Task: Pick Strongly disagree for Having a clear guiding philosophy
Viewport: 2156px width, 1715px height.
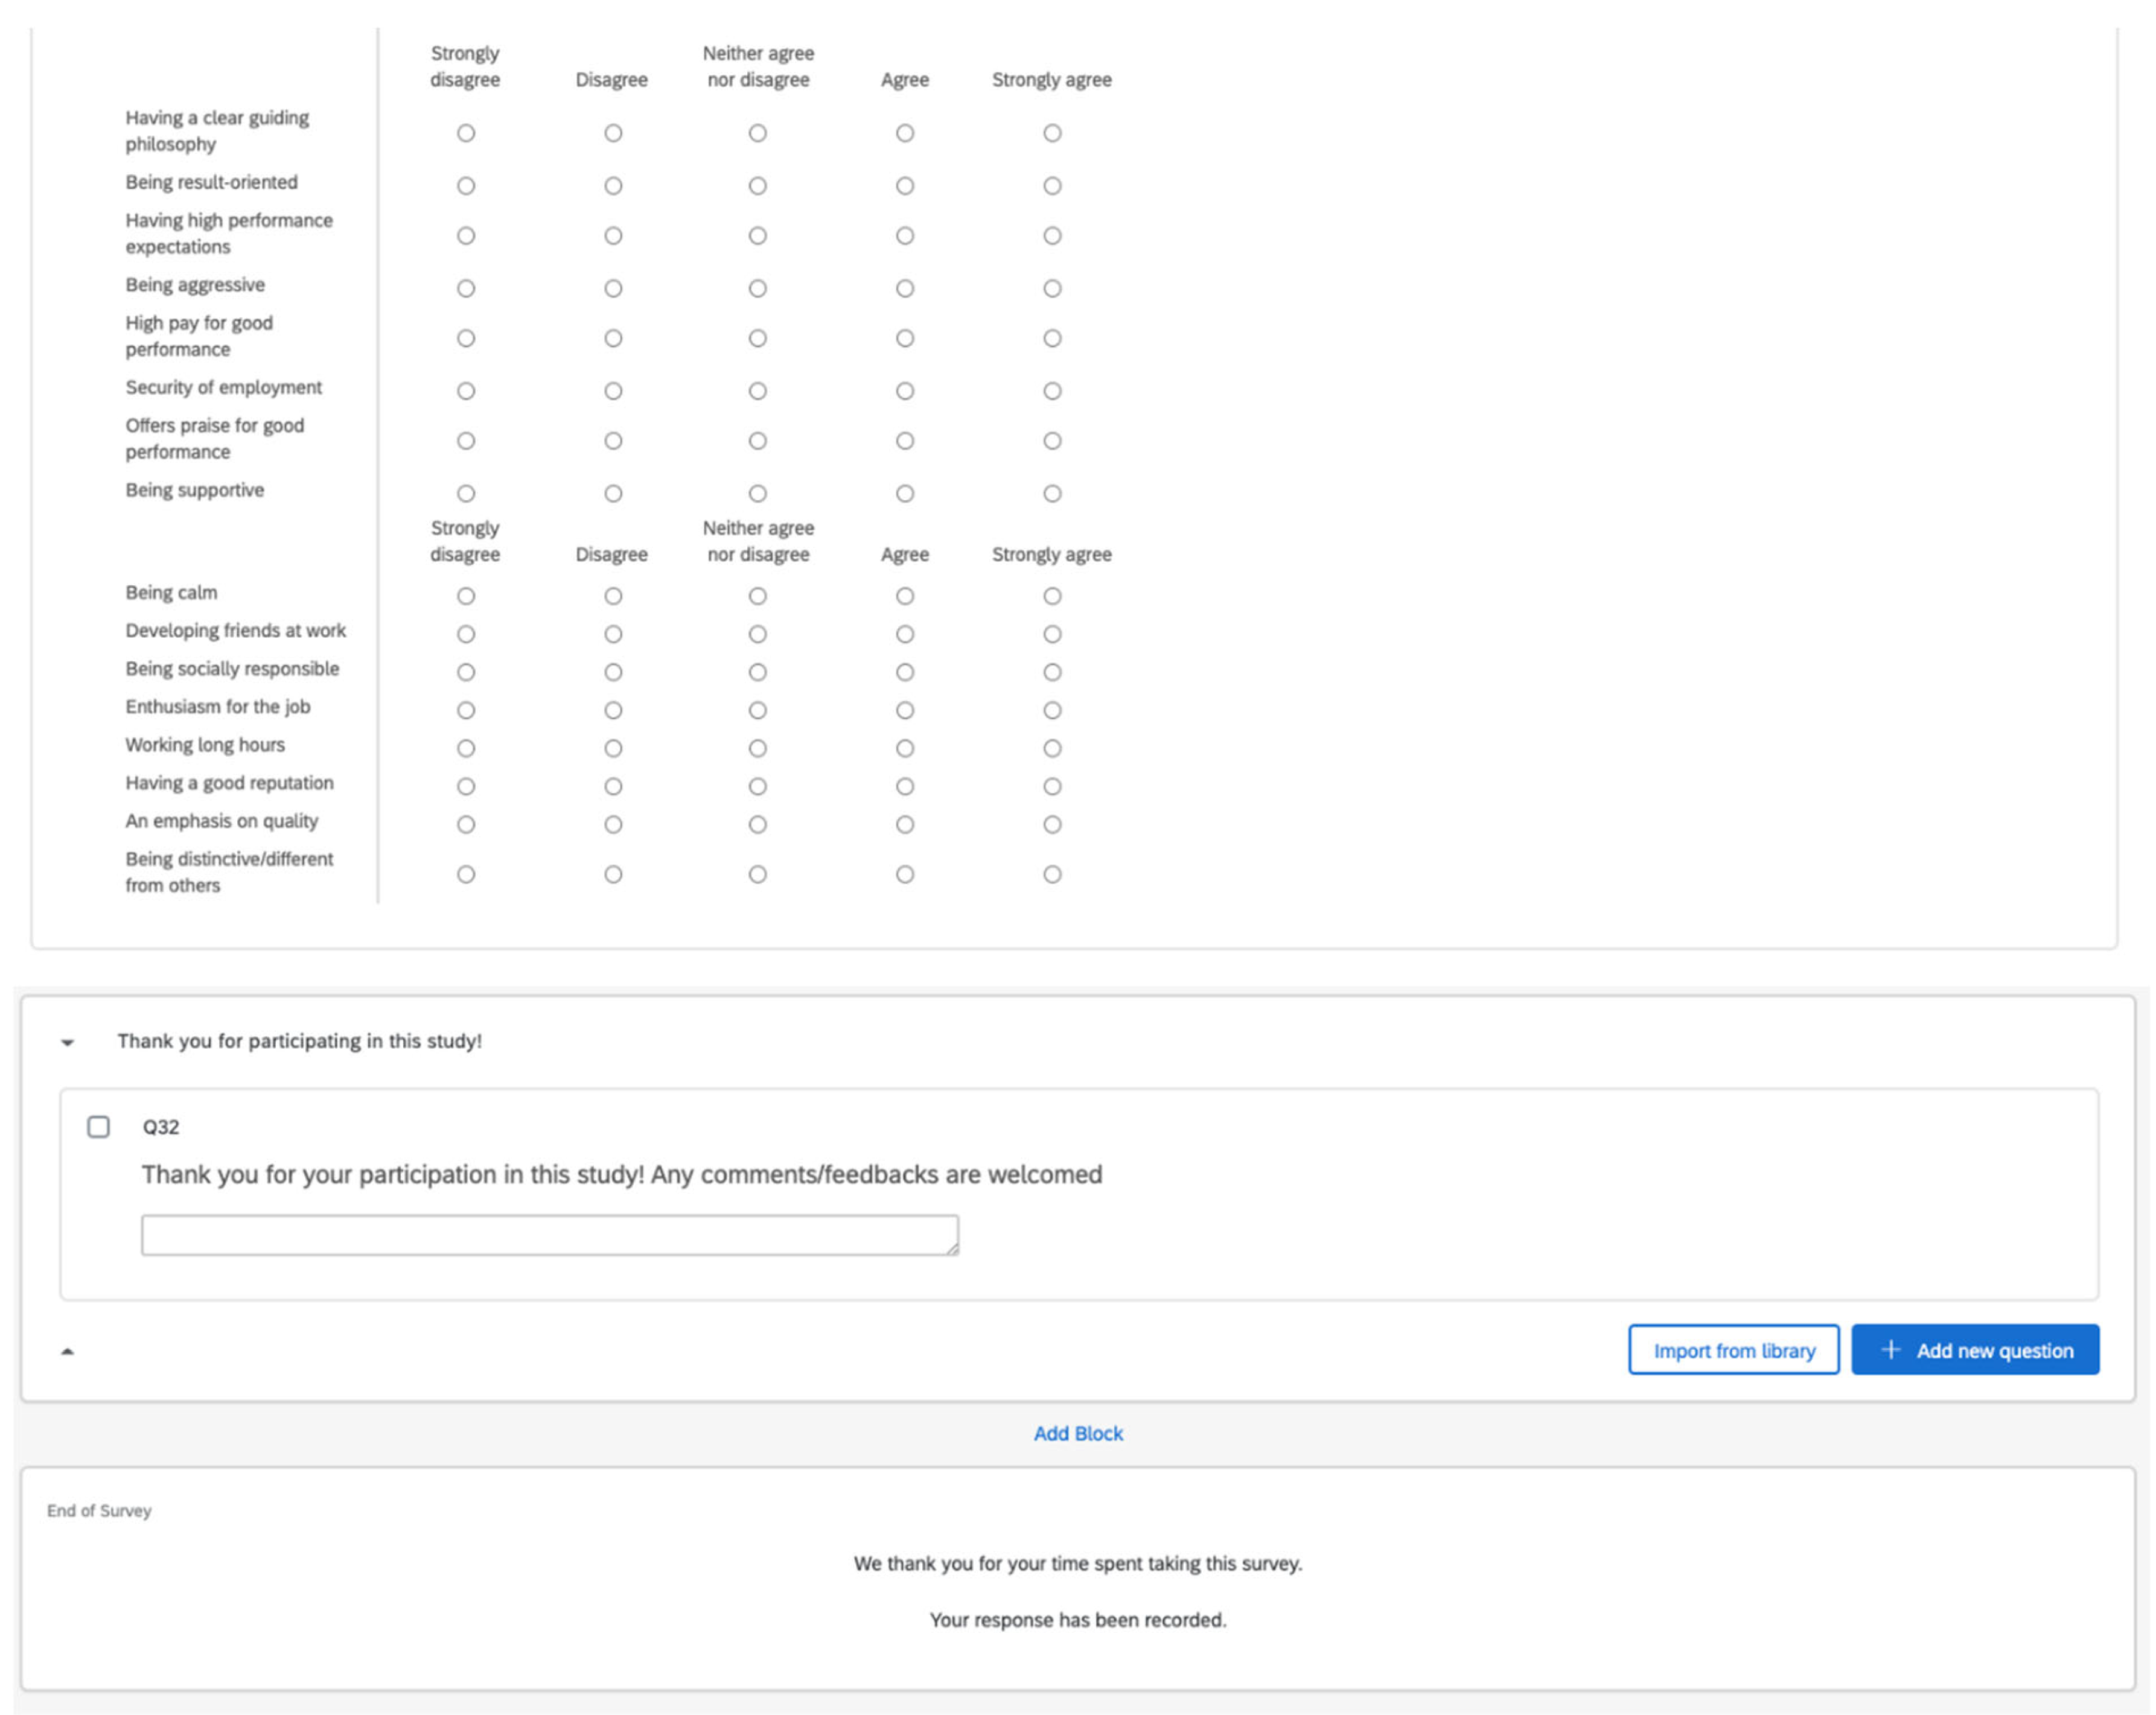Action: pos(466,133)
